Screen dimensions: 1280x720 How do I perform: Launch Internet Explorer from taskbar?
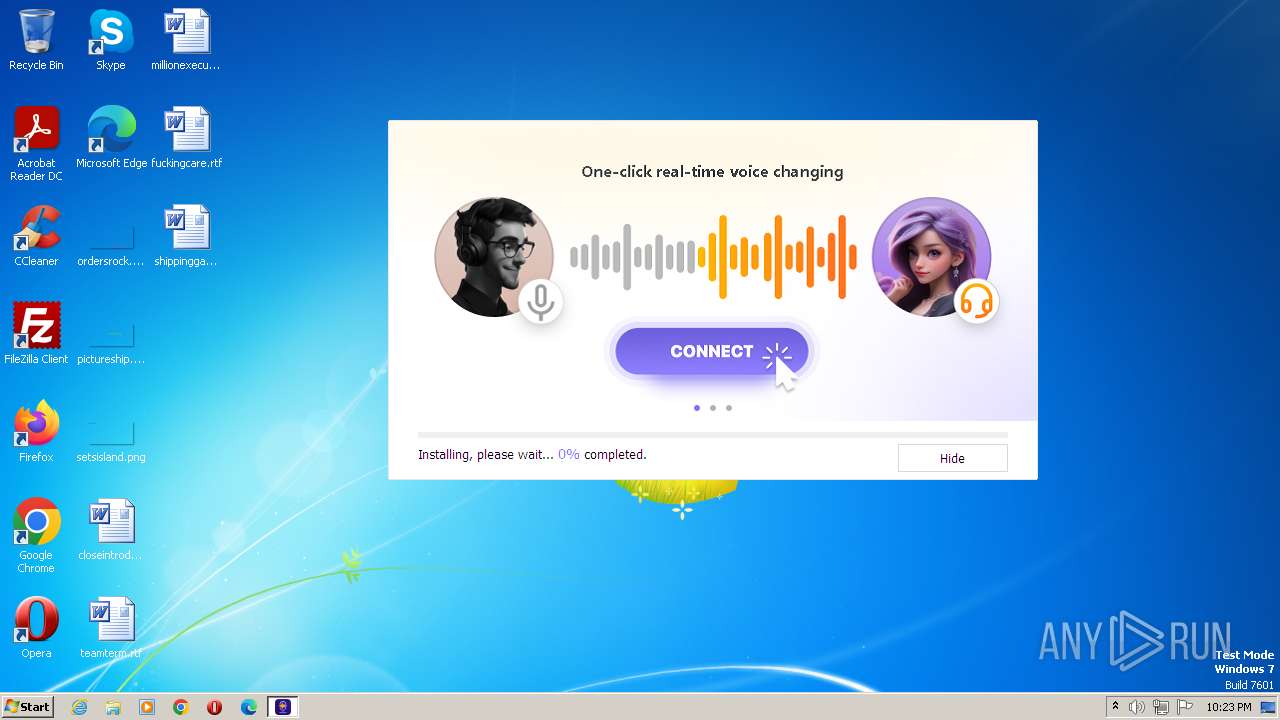pyautogui.click(x=79, y=707)
